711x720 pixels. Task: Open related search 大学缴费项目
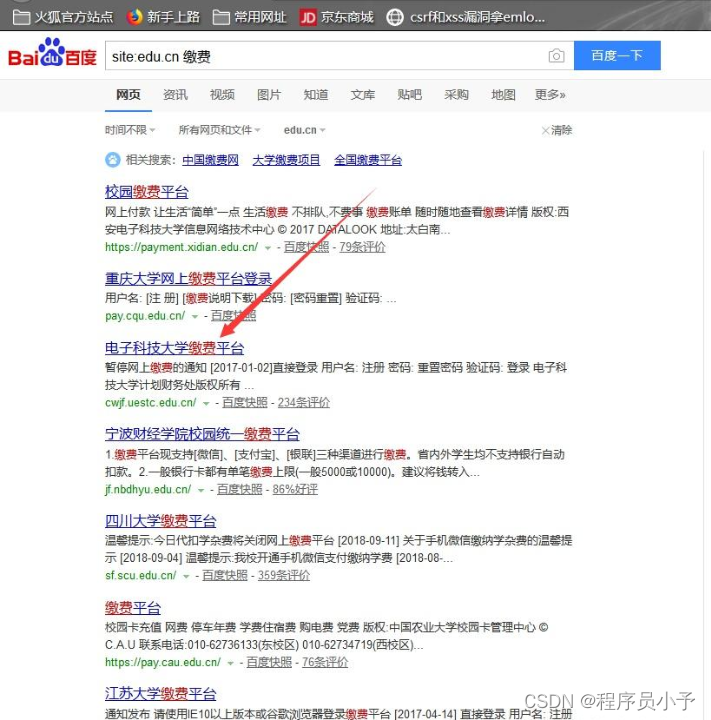point(286,160)
